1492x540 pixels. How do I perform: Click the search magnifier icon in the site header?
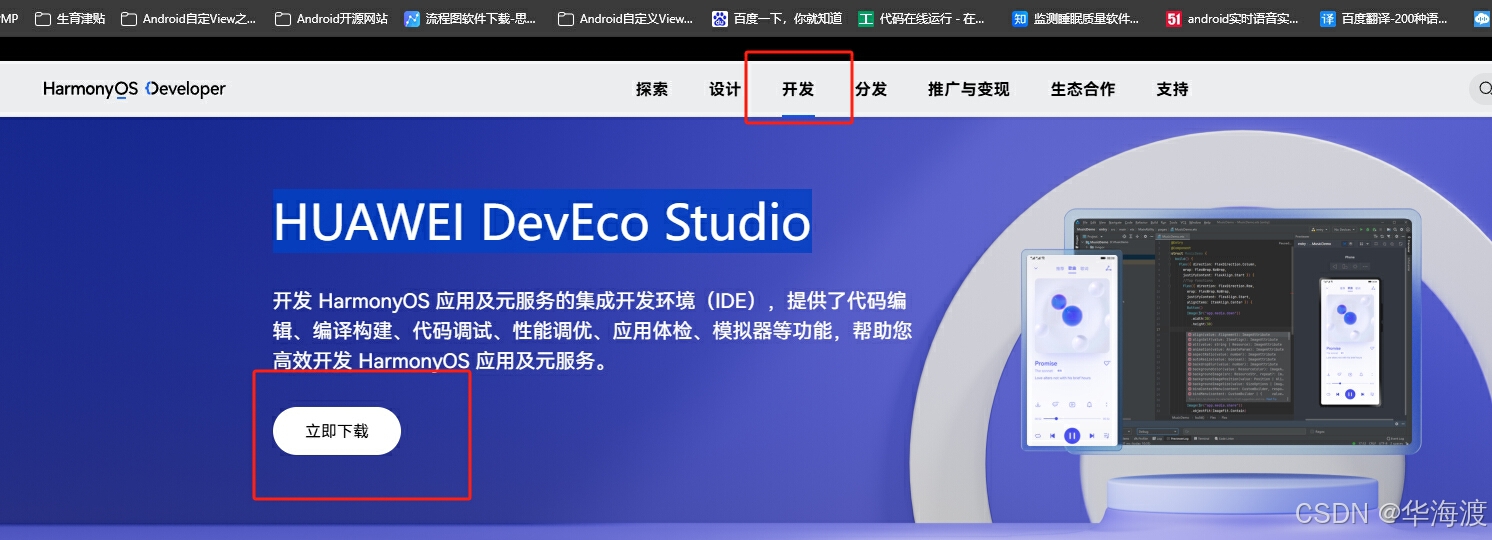click(1484, 89)
